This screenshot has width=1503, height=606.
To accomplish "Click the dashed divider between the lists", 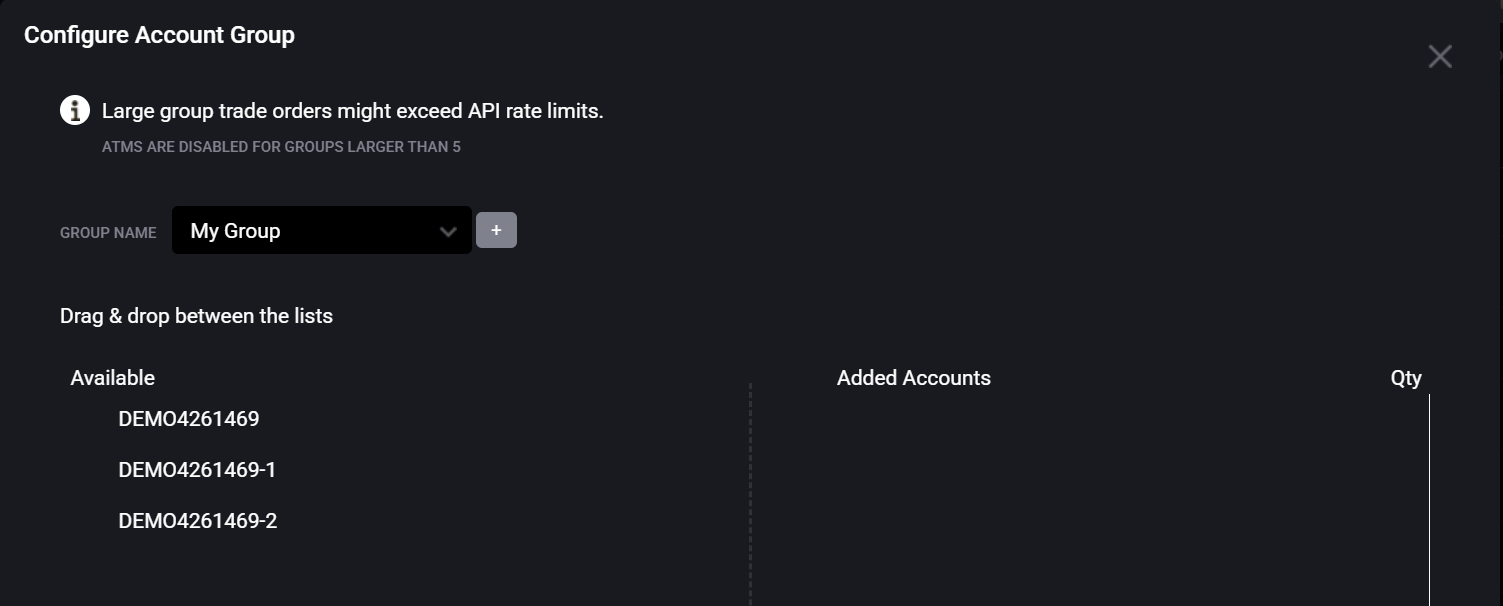I will click(x=750, y=494).
